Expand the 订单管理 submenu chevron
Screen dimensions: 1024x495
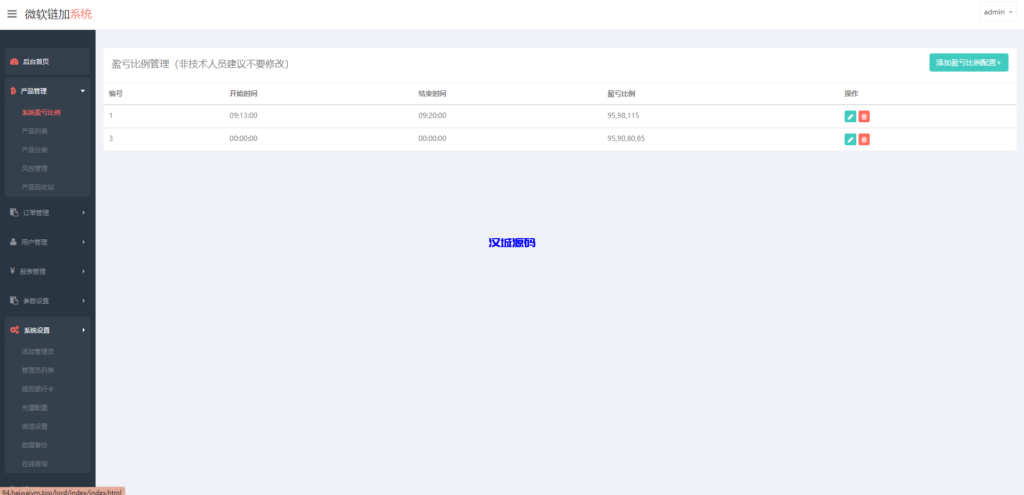coord(83,212)
